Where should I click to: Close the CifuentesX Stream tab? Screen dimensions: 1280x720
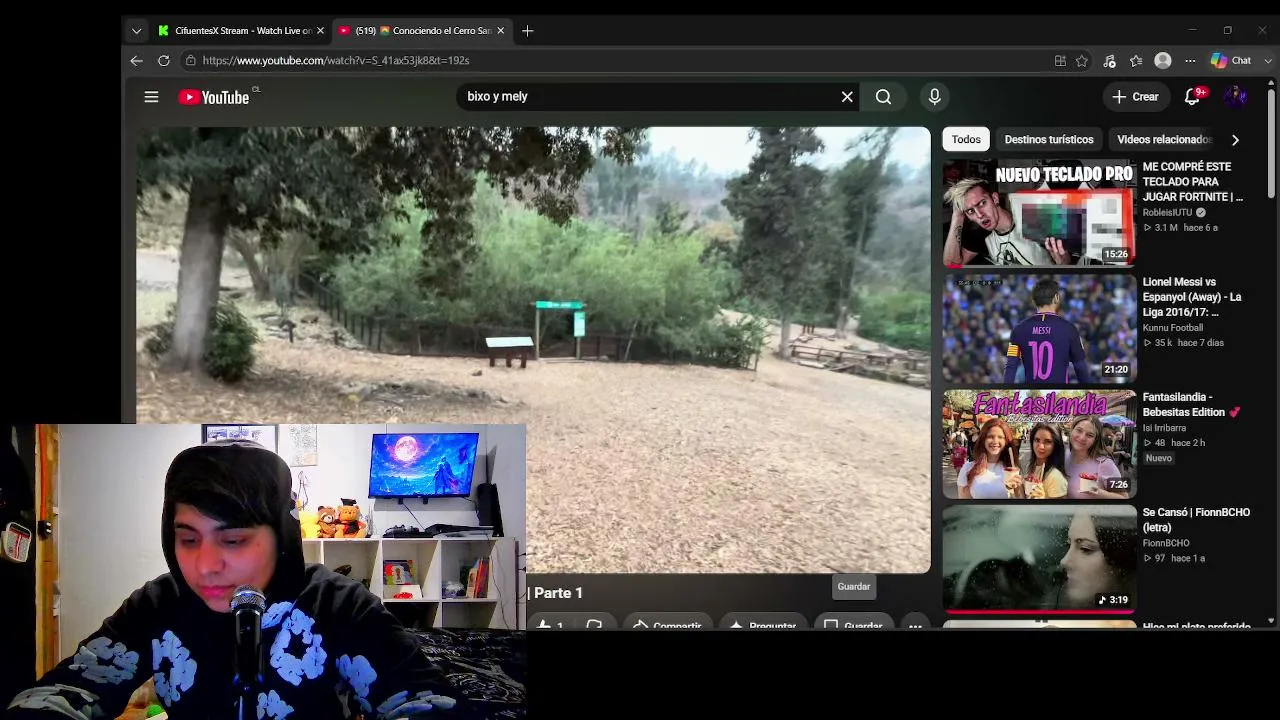(320, 31)
